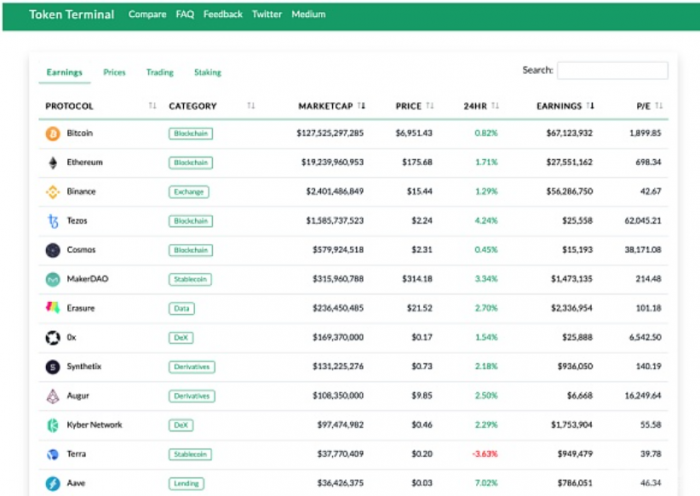
Task: Click the Stablecoin tag in MakerDAO row
Action: pyautogui.click(x=190, y=279)
